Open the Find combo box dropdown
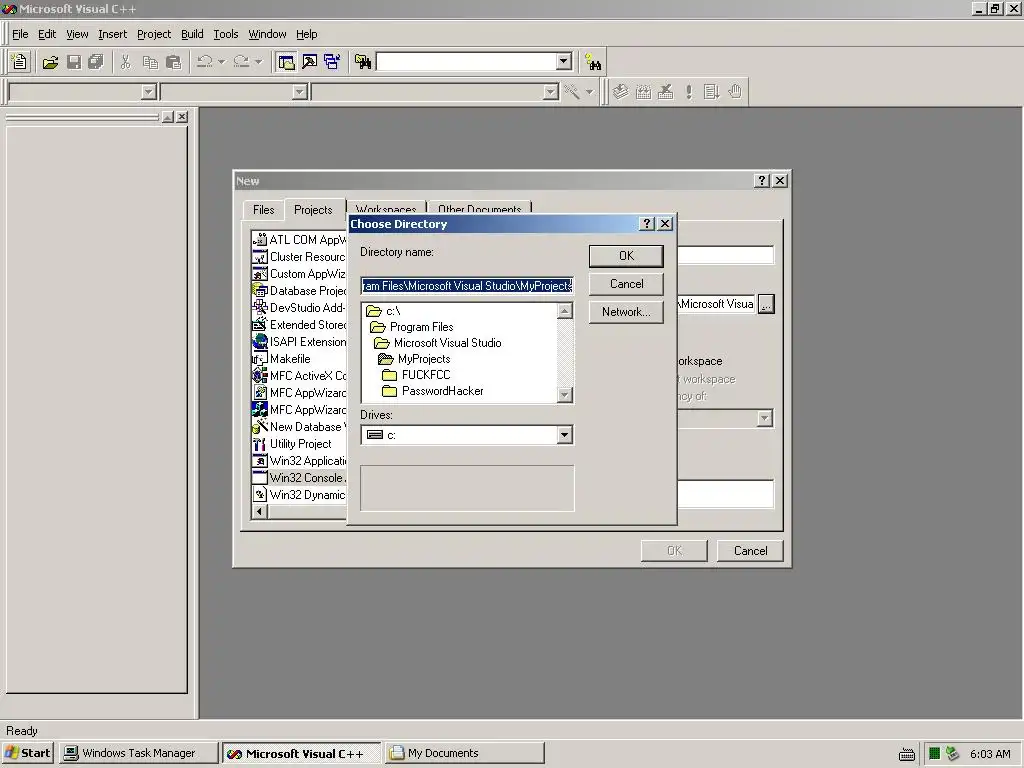The width and height of the screenshot is (1024, 768). tap(564, 61)
